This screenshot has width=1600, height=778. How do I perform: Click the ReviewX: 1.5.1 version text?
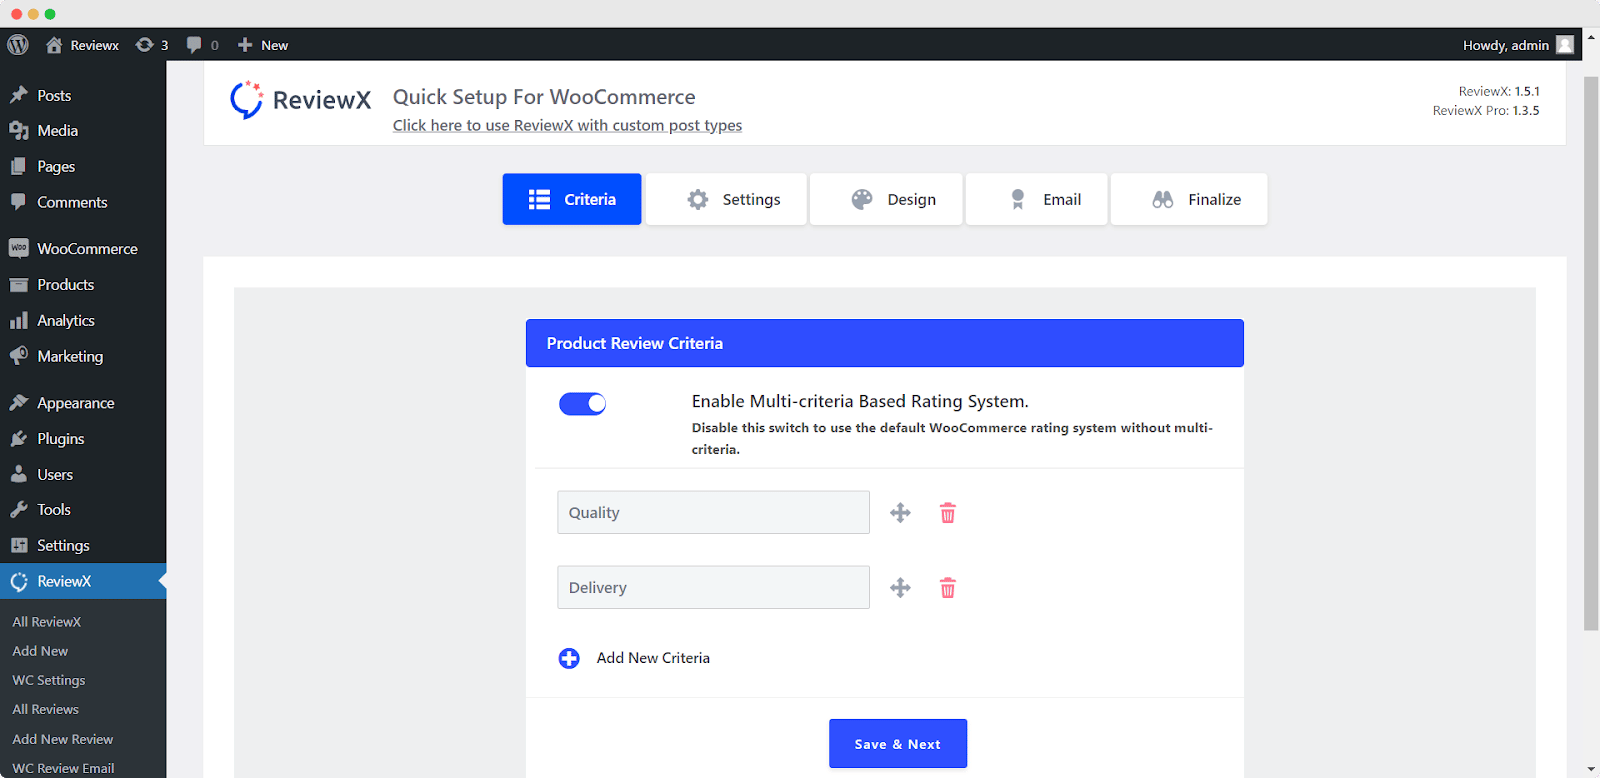coord(1499,91)
